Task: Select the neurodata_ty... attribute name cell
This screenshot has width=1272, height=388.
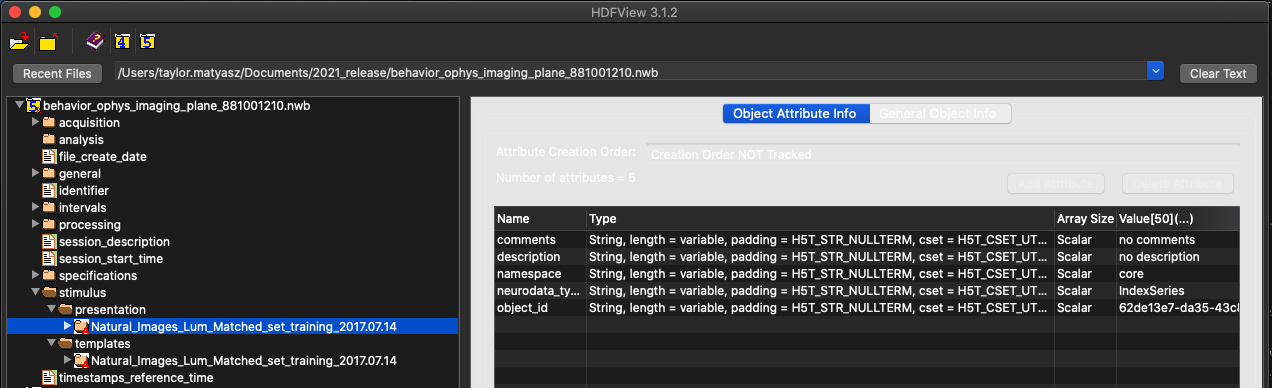Action: point(540,290)
